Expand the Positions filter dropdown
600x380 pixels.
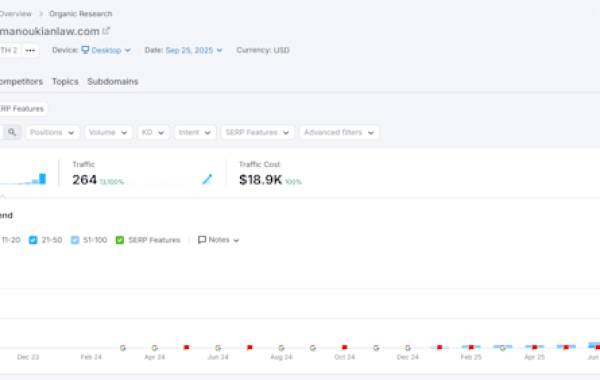[52, 132]
